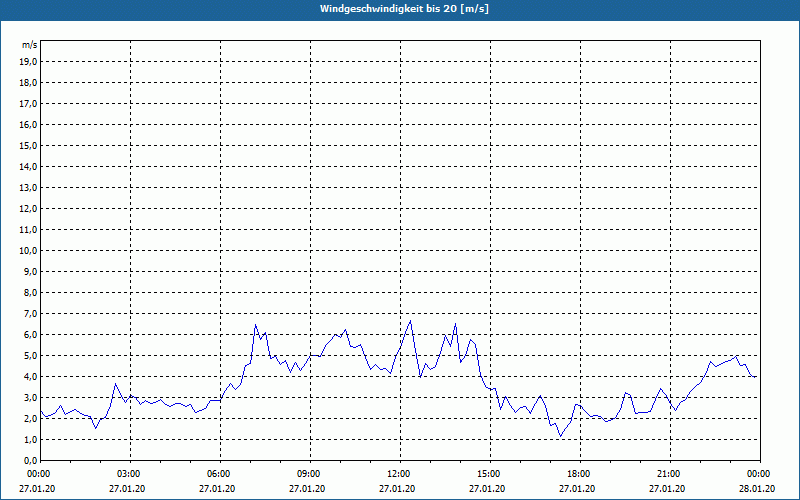Pick the '4,0' y-axis label
The width and height of the screenshot is (800, 500).
tap(30, 377)
